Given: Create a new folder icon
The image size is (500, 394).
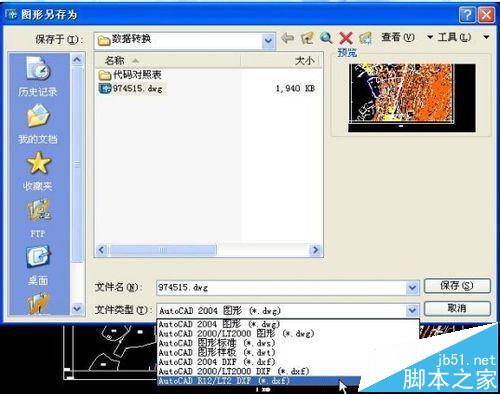Looking at the screenshot, I should pyautogui.click(x=366, y=38).
